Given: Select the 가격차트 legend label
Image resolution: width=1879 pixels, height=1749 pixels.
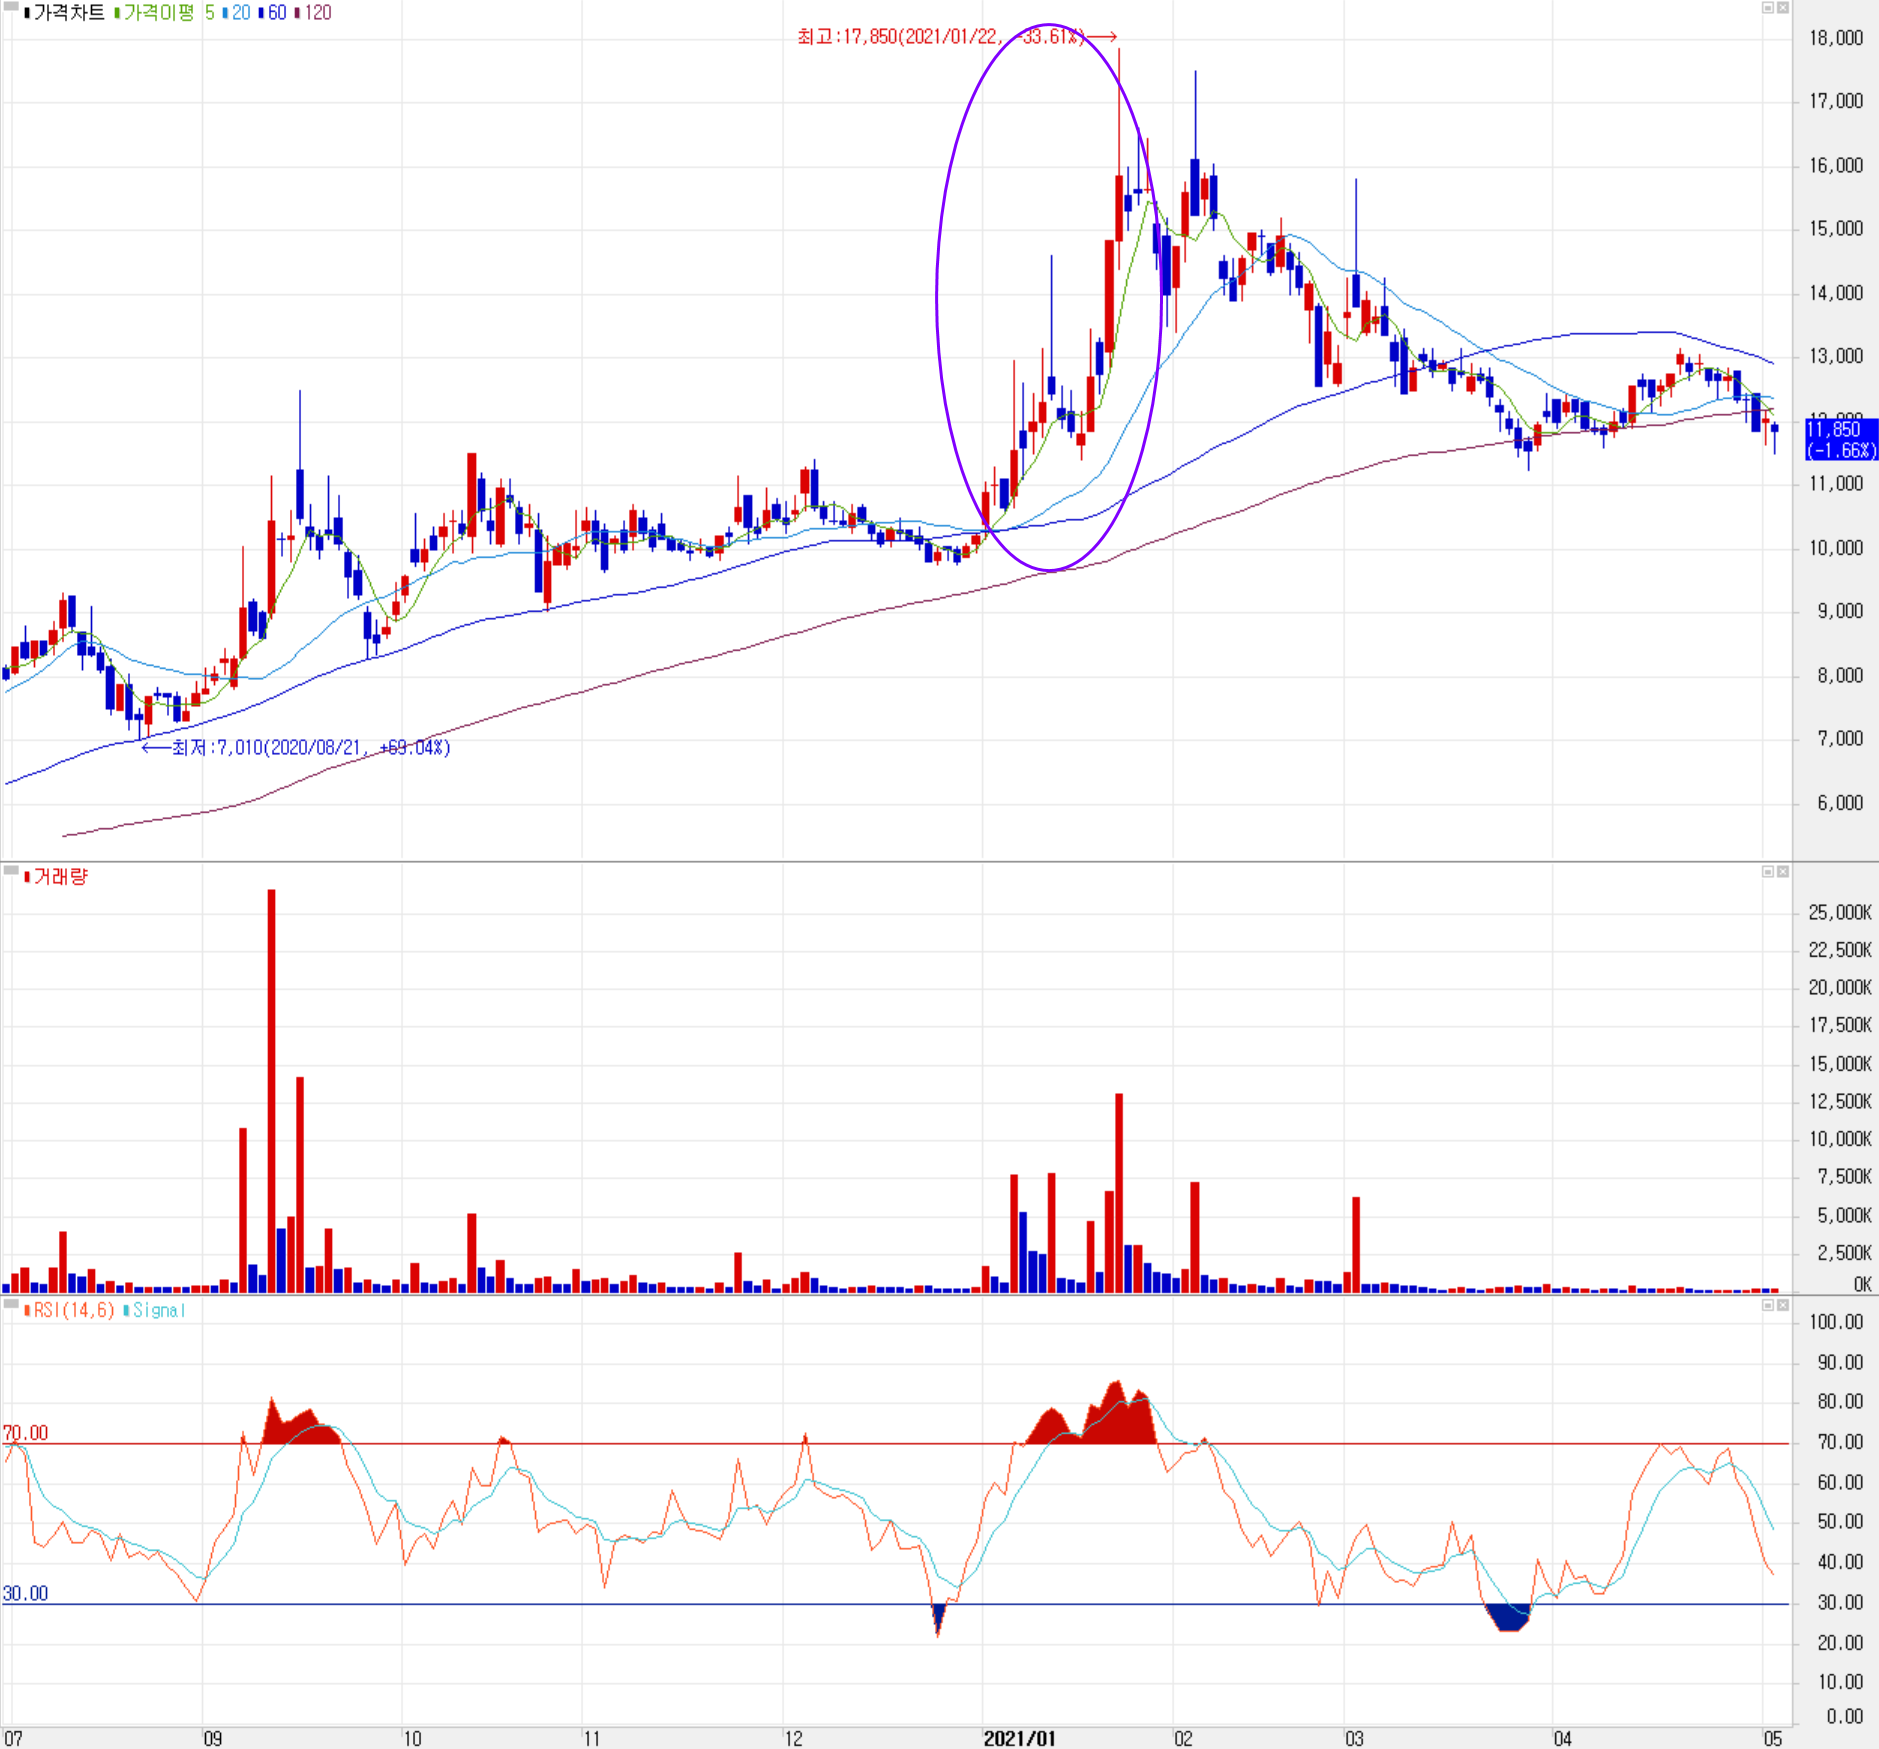Looking at the screenshot, I should pyautogui.click(x=68, y=13).
